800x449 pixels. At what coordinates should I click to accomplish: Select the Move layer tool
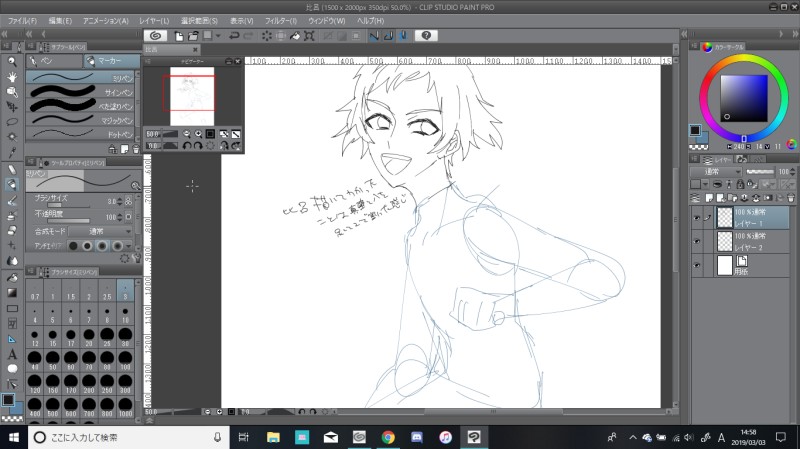point(12,107)
